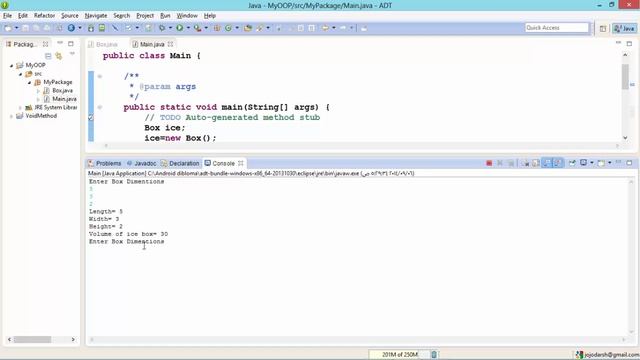Viewport: 640px width, 360px height.
Task: Open the Refactor menu
Action: (x=44, y=16)
